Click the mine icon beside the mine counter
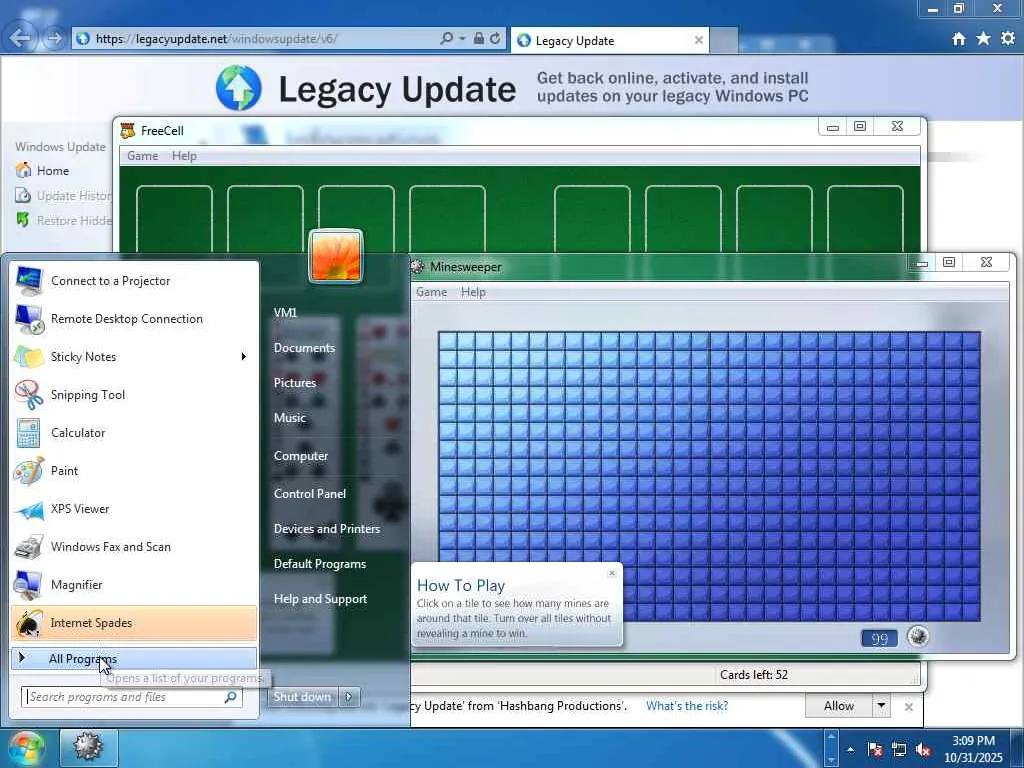Viewport: 1024px width, 768px height. (918, 636)
